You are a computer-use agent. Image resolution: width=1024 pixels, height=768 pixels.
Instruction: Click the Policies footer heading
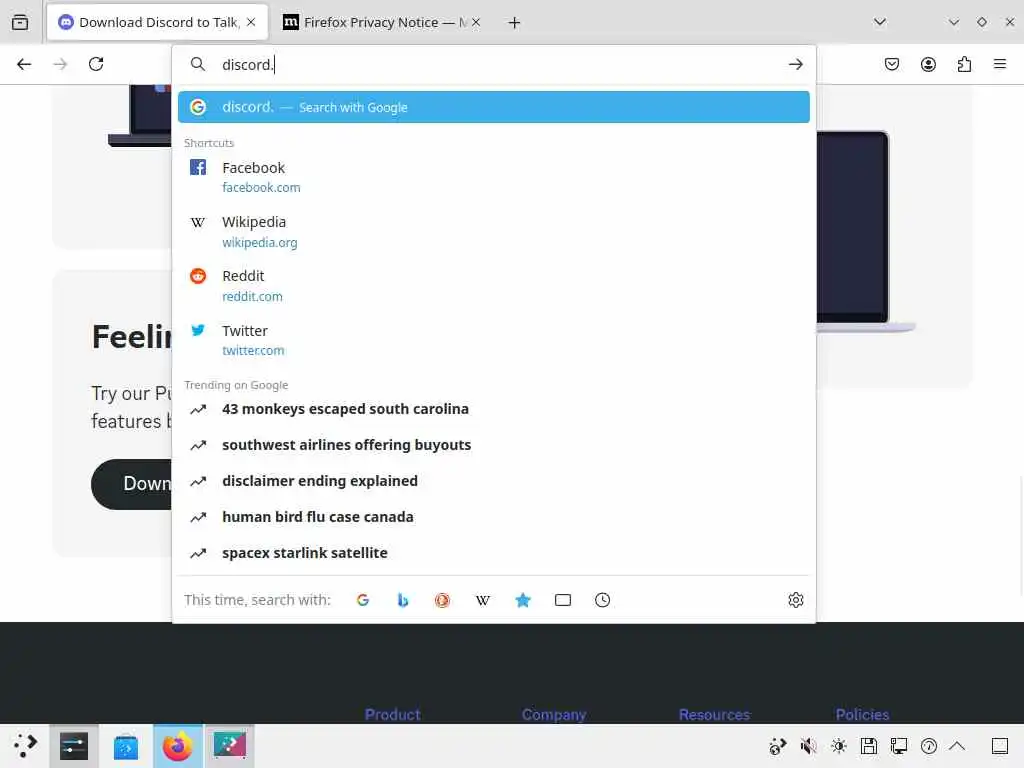pyautogui.click(x=862, y=714)
